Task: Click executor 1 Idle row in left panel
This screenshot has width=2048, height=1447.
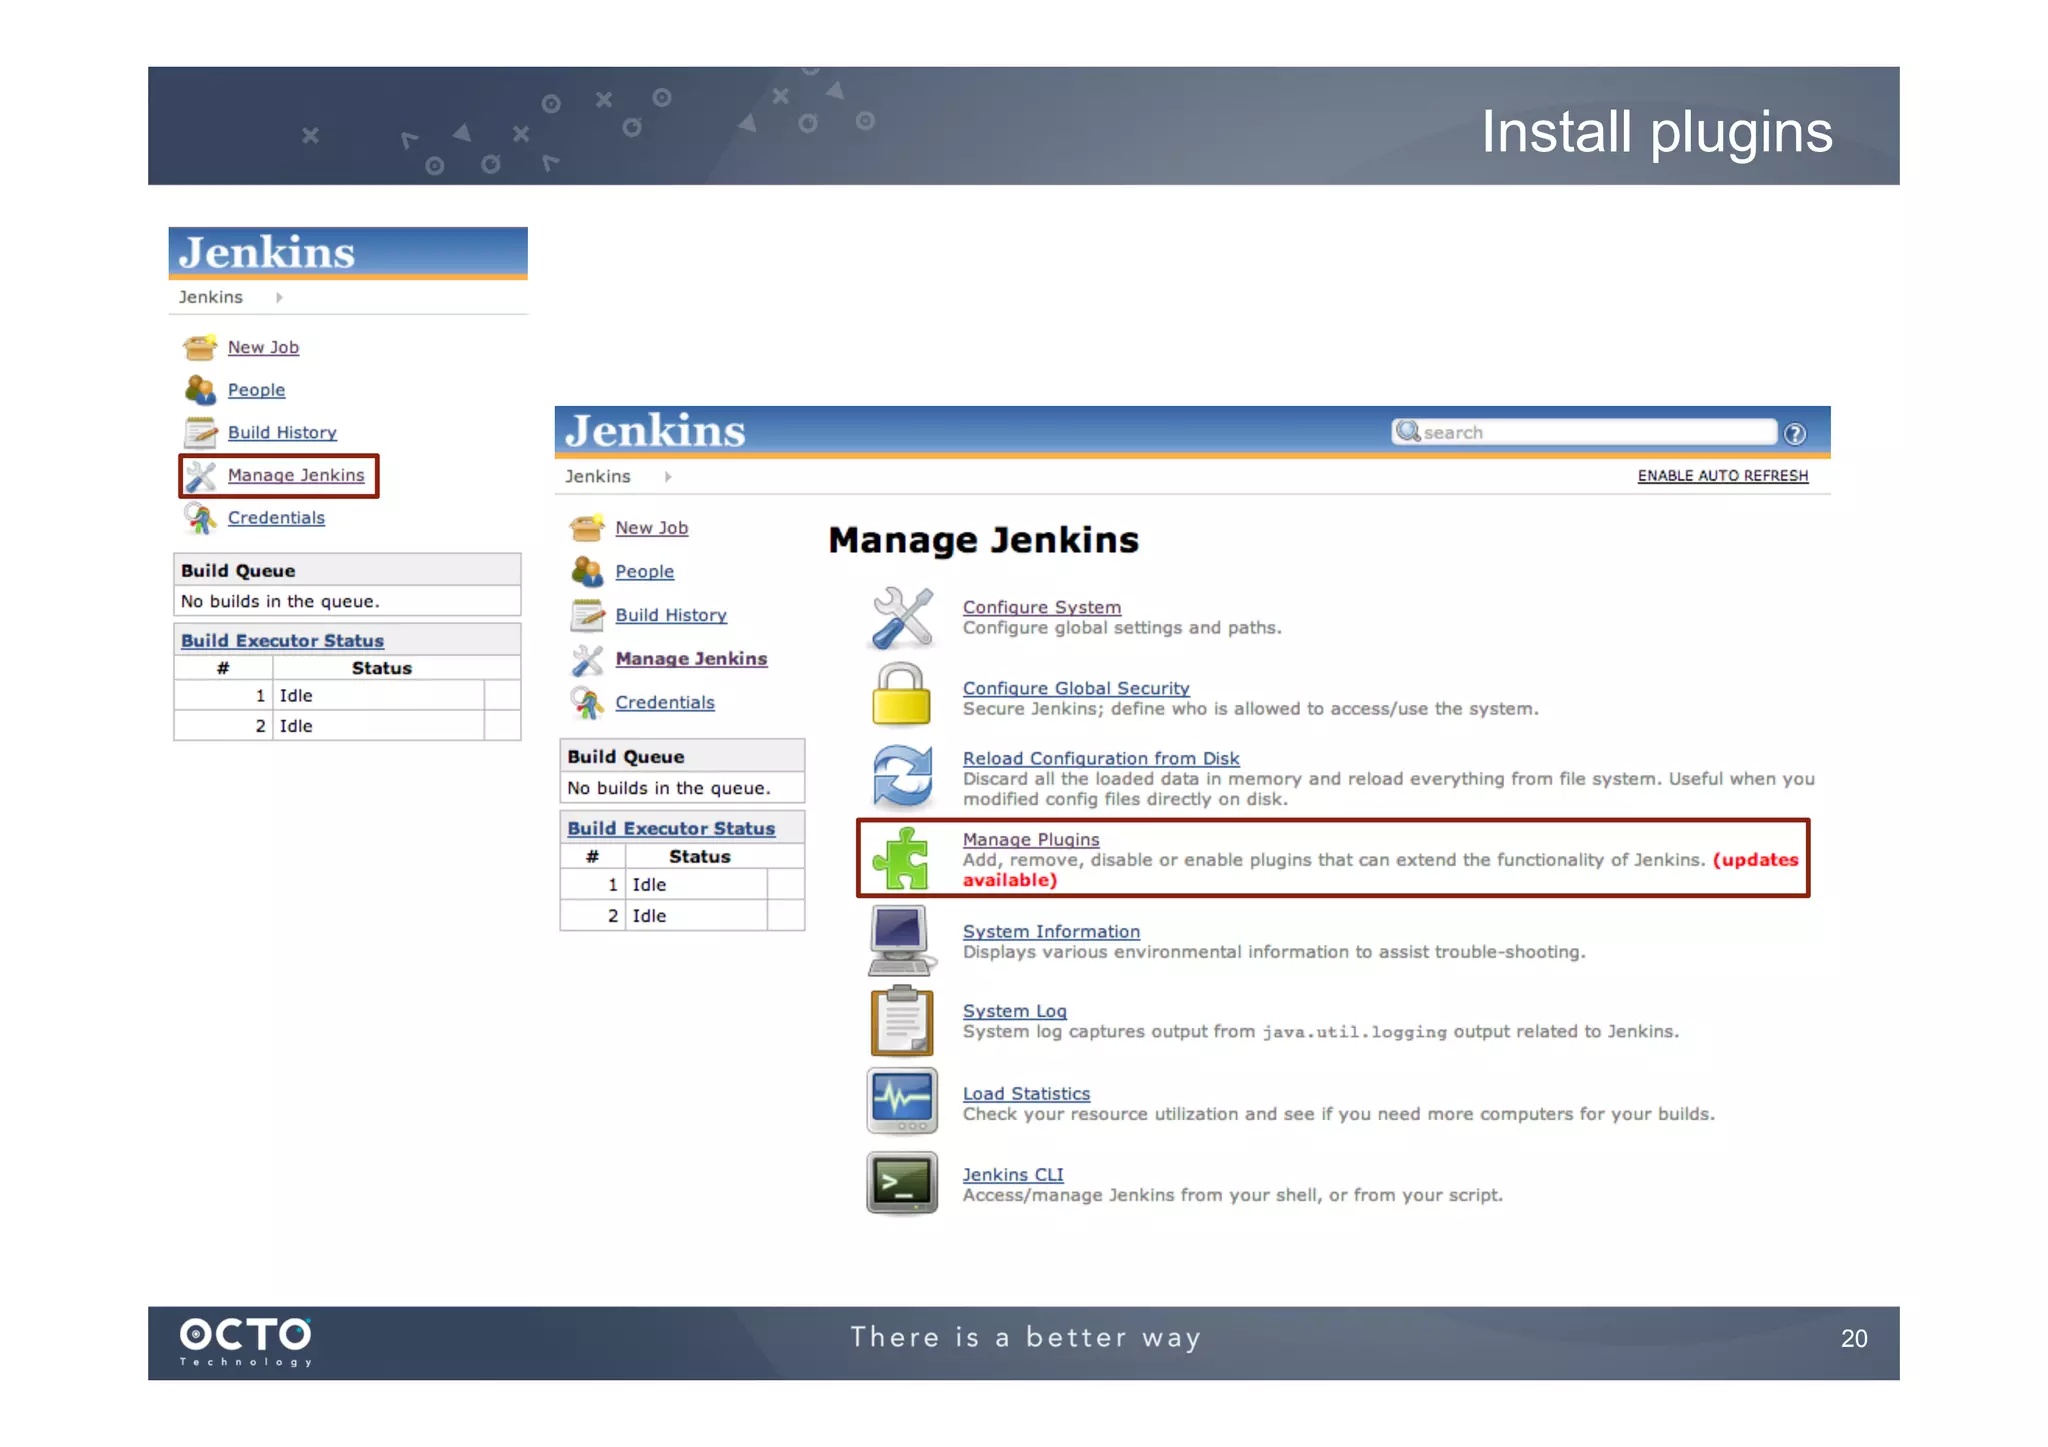Action: pos(347,695)
